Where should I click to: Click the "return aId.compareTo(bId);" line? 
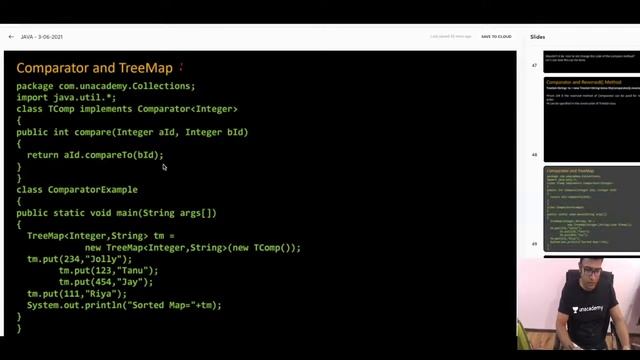(x=95, y=155)
